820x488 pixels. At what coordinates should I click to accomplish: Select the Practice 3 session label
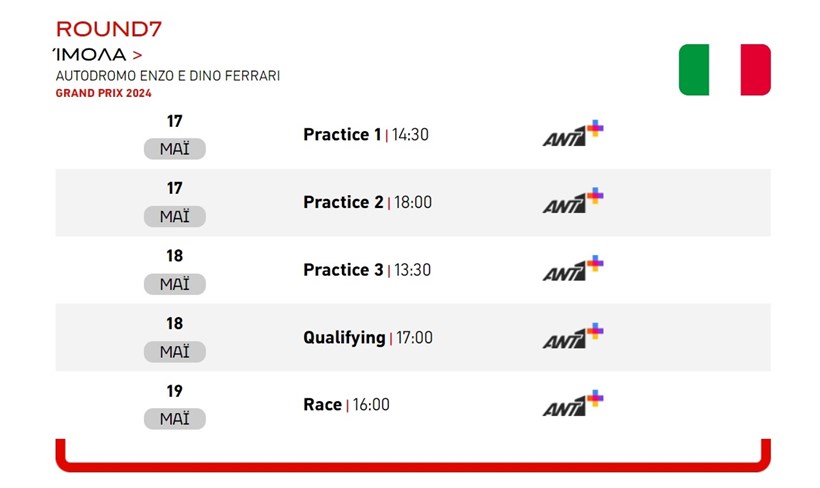point(343,270)
